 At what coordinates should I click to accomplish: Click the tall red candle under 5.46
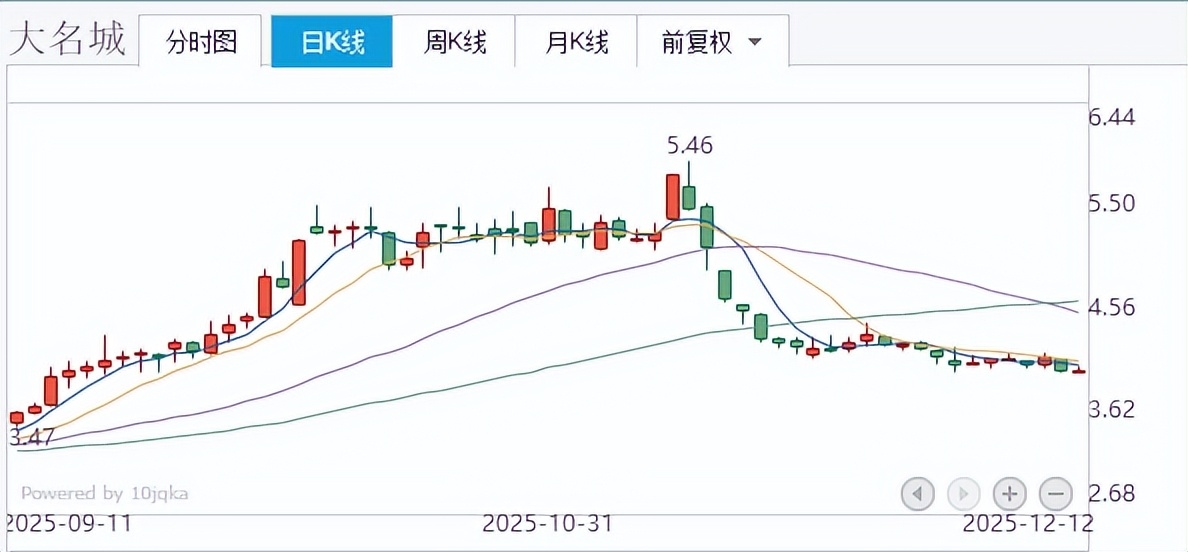click(673, 197)
